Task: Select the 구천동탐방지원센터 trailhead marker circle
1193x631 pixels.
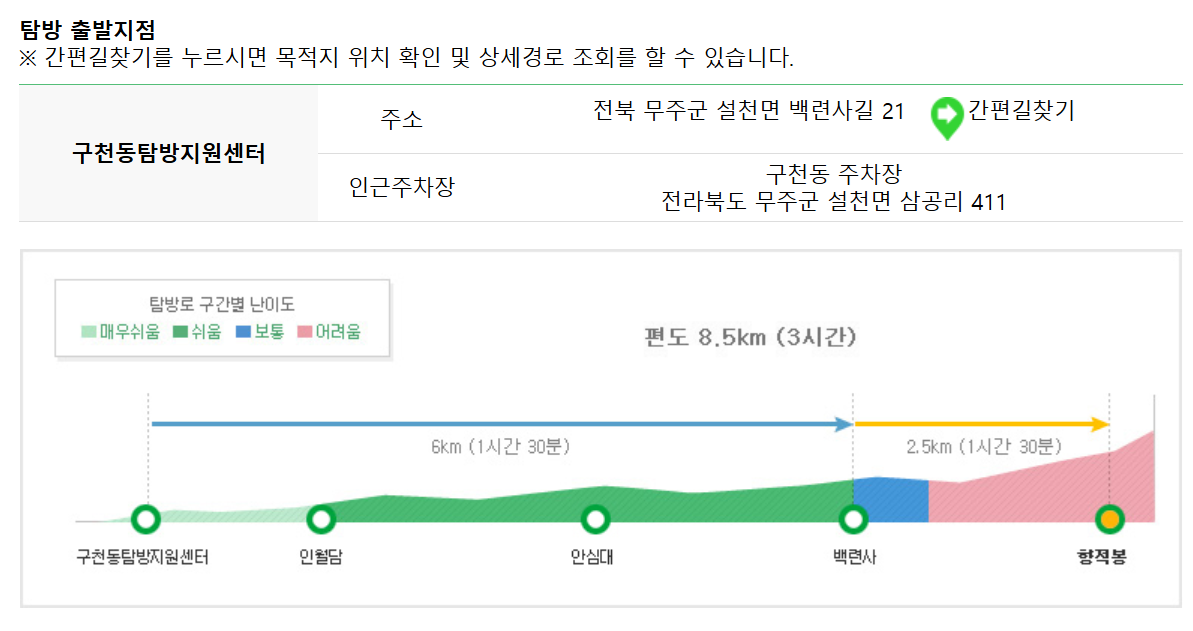Action: (146, 519)
